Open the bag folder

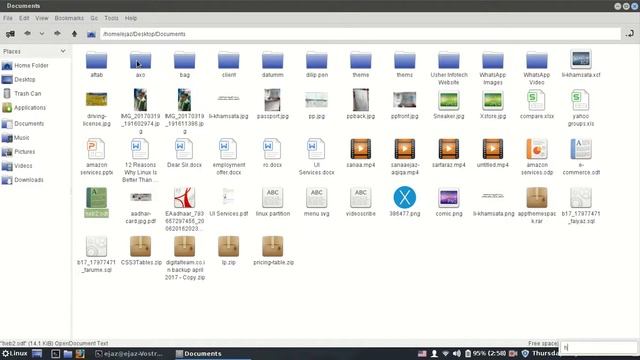184,64
